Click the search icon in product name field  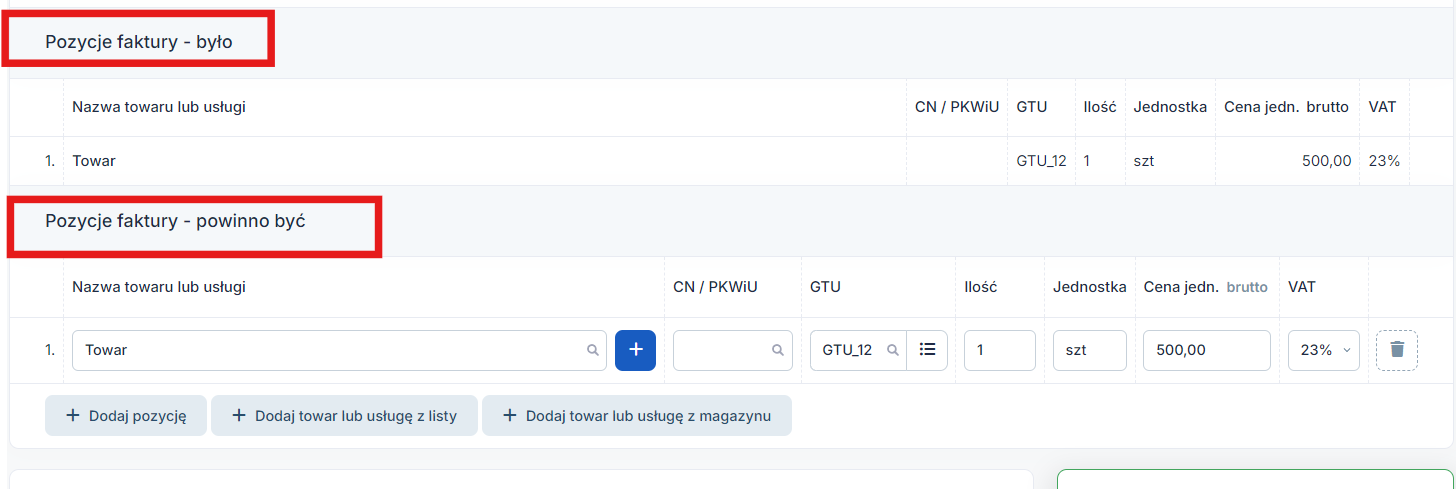[x=592, y=350]
